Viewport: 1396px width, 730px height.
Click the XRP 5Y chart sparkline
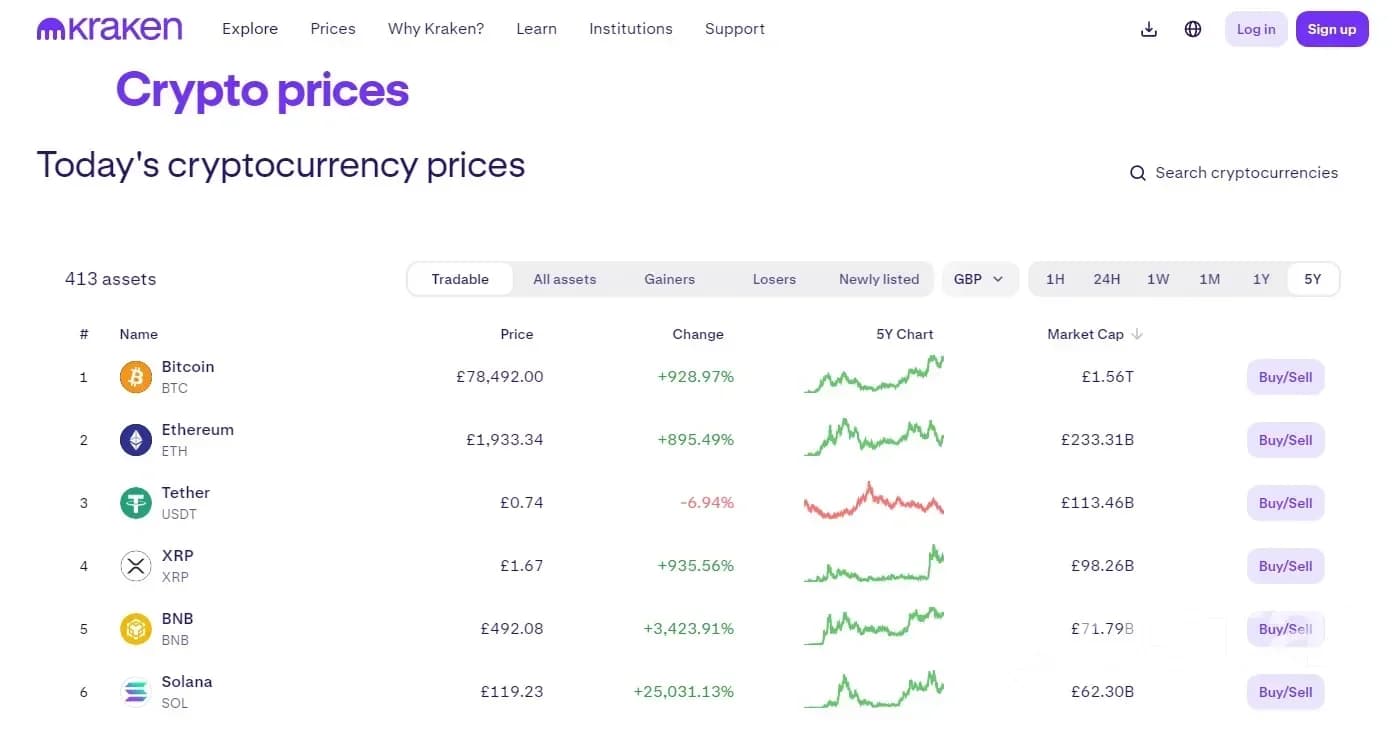pos(874,564)
